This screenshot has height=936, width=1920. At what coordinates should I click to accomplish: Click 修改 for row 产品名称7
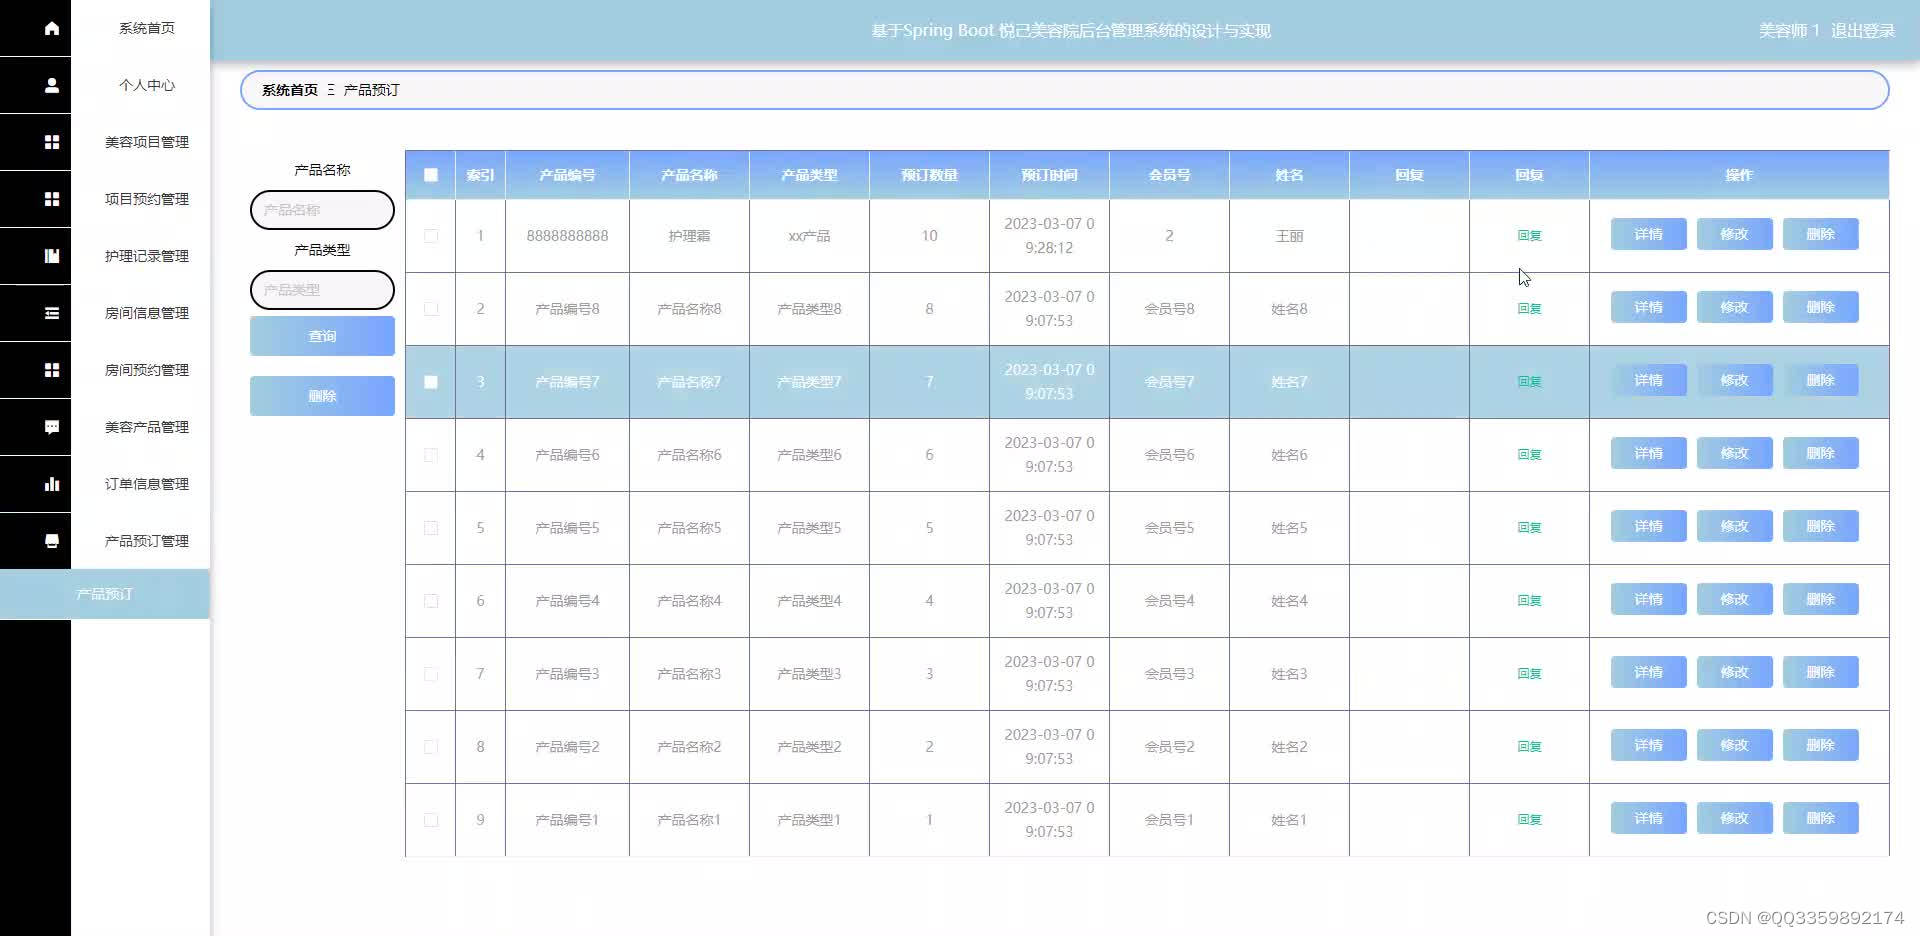click(x=1734, y=380)
